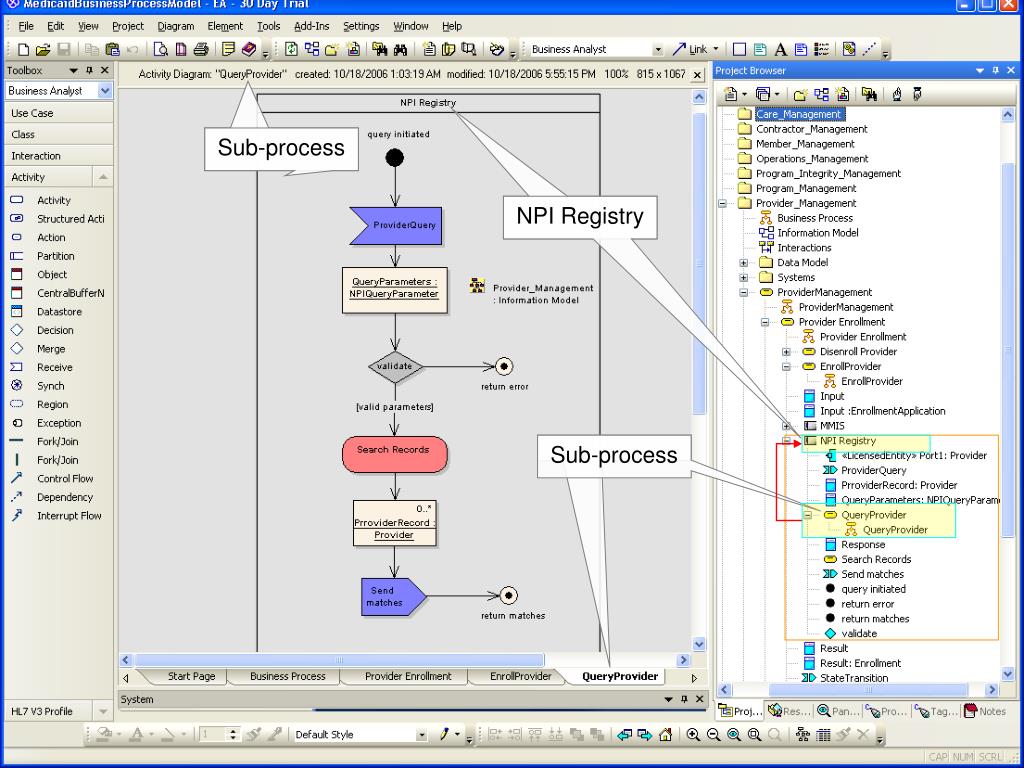The height and width of the screenshot is (768, 1024).
Task: Choose the Control Flow connector tool
Action: (x=65, y=479)
